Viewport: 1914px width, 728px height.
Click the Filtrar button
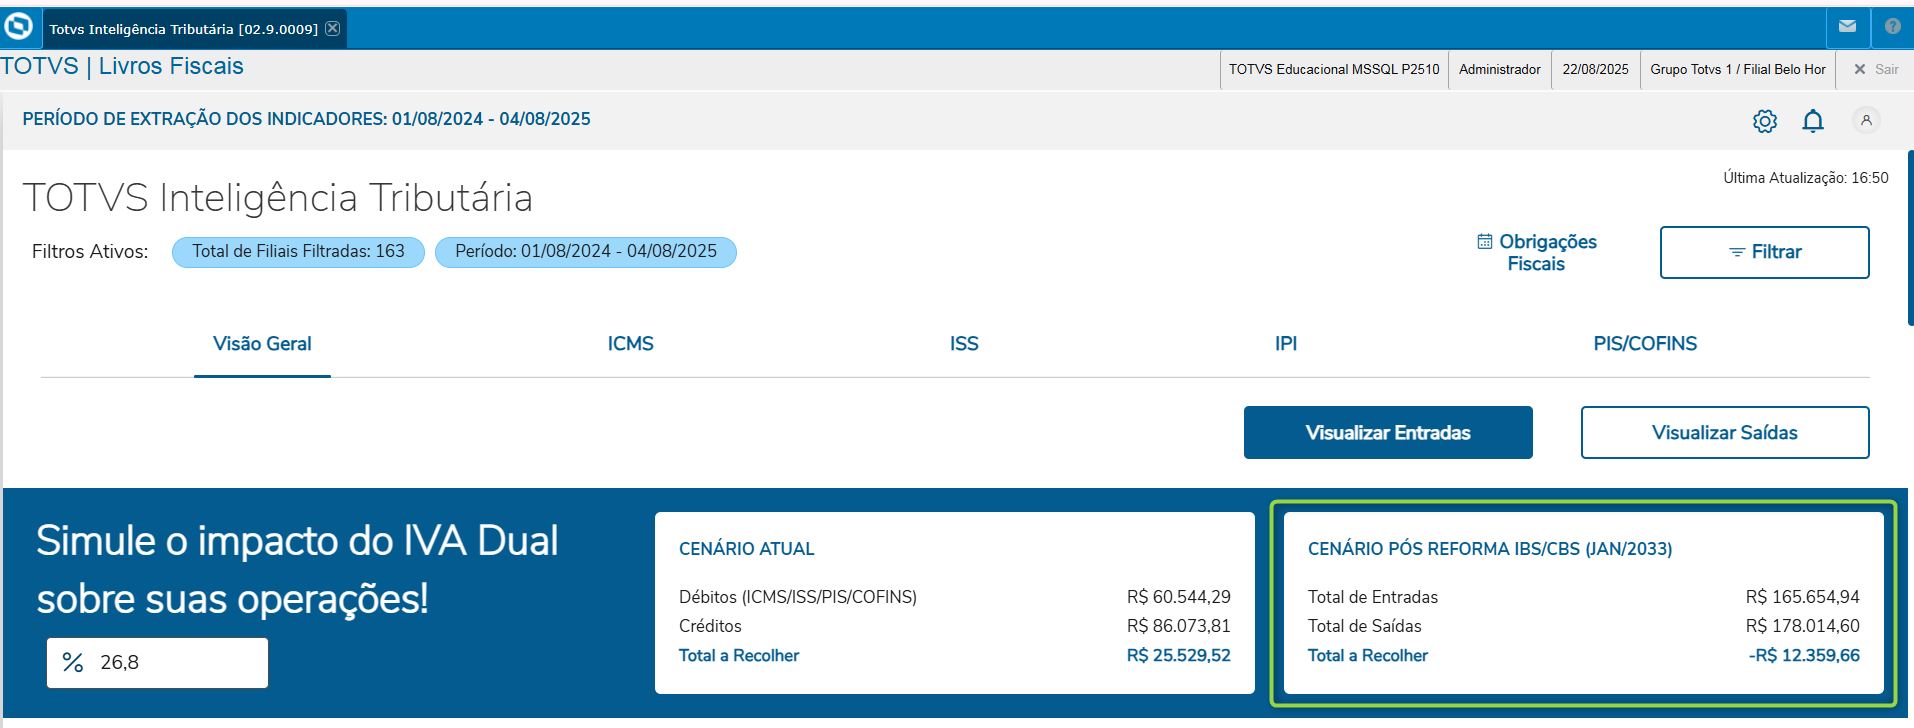click(1765, 252)
